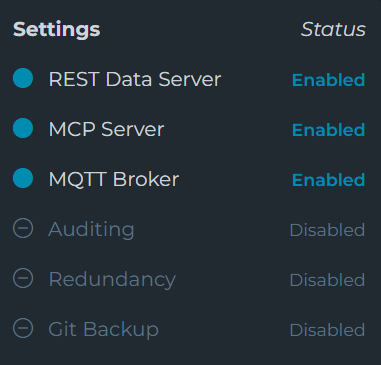381x365 pixels.
Task: Click Disabled status next to Git Backup
Action: click(x=327, y=330)
